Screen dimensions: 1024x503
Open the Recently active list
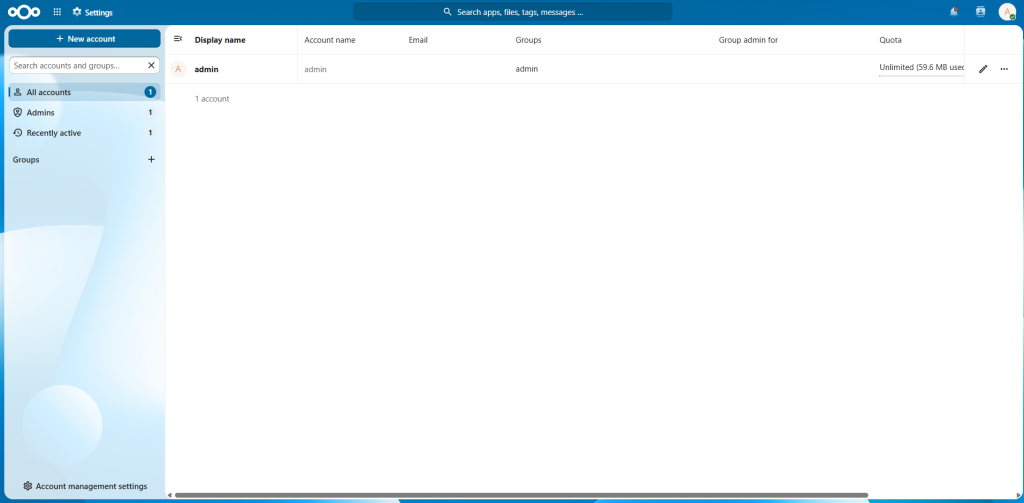84,133
